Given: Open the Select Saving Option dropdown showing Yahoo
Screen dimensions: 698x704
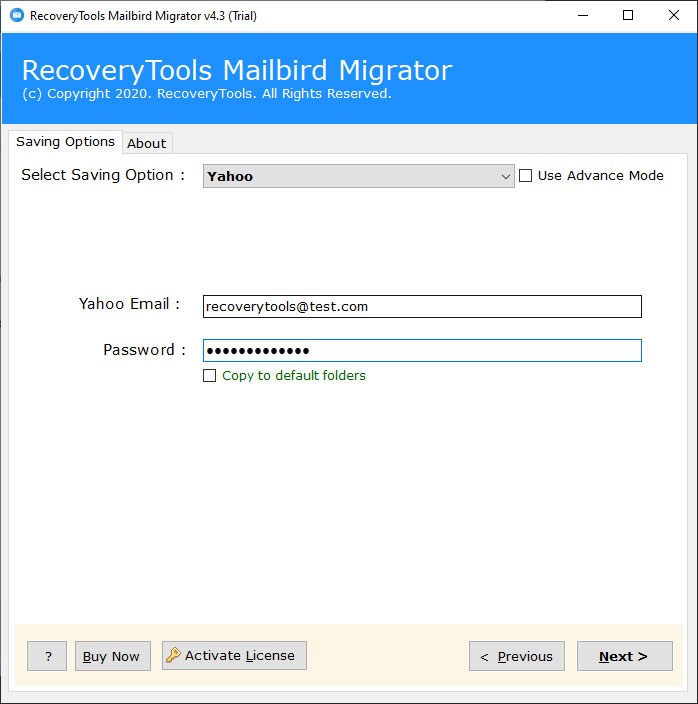Looking at the screenshot, I should coord(358,176).
